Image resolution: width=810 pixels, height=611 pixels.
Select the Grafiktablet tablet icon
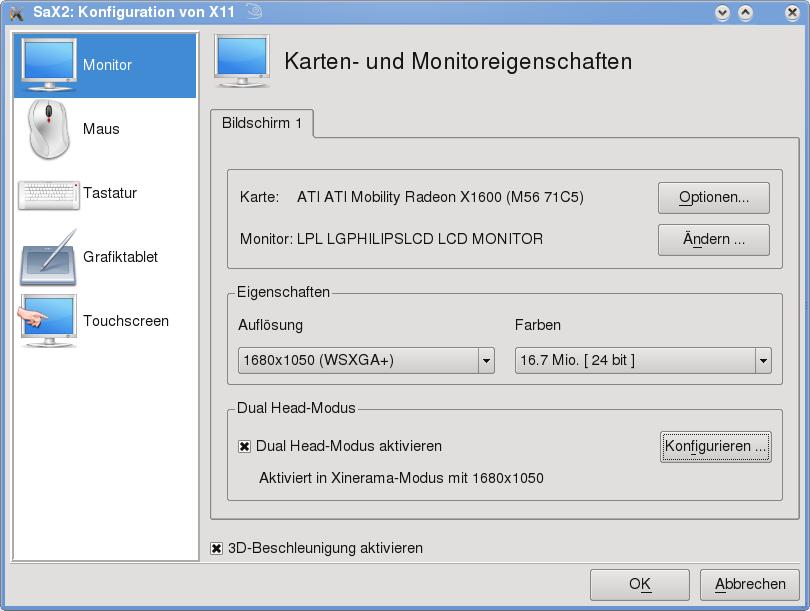pos(49,257)
